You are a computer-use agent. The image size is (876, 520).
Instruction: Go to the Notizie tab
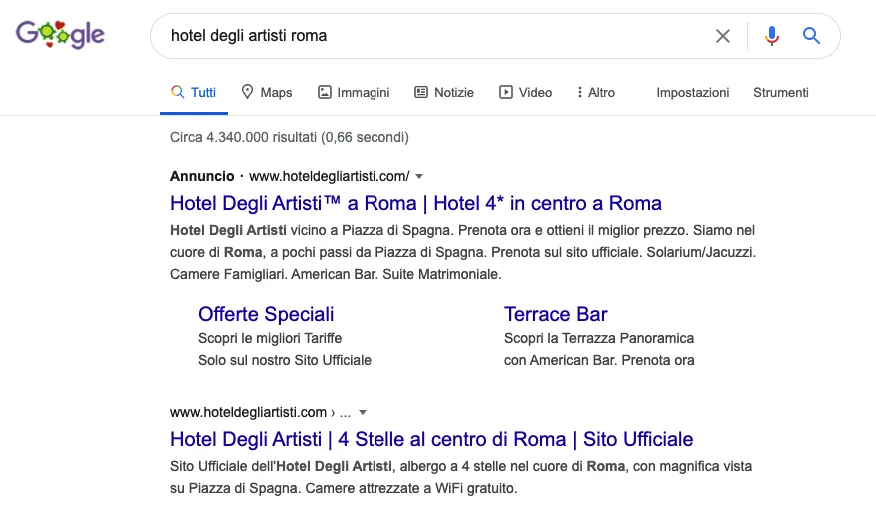coord(444,92)
